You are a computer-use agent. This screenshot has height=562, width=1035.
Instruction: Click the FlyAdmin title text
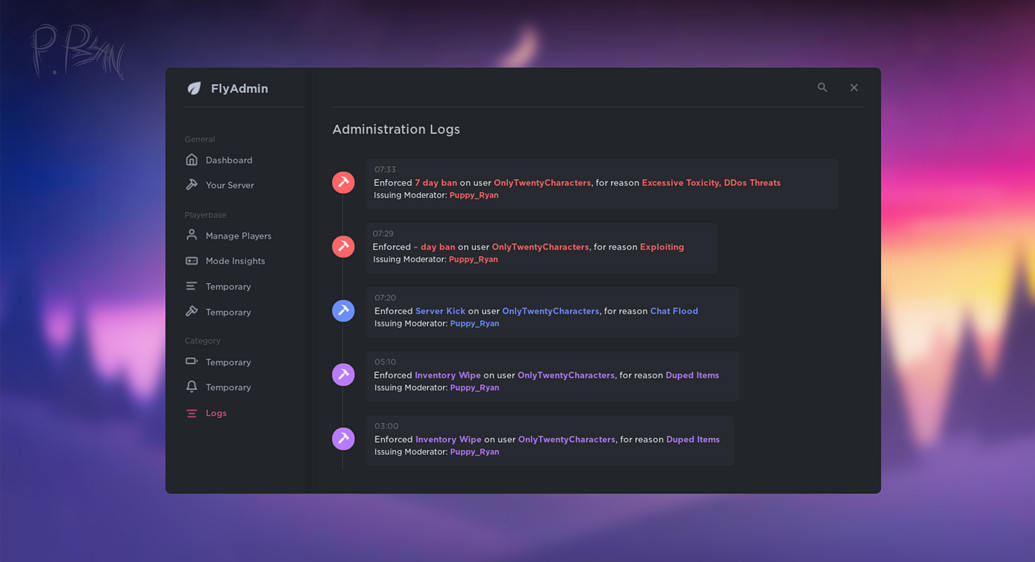[239, 88]
